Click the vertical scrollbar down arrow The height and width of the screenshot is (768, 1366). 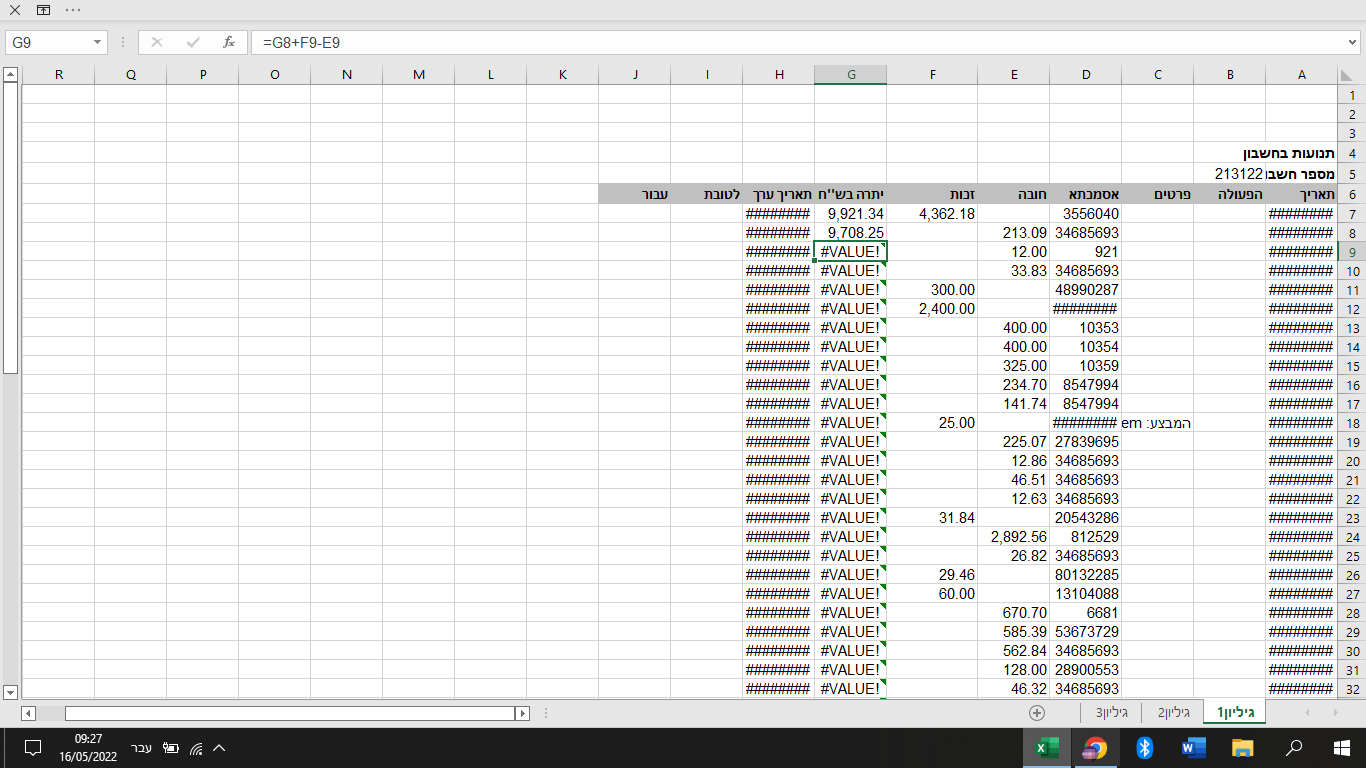tap(10, 692)
